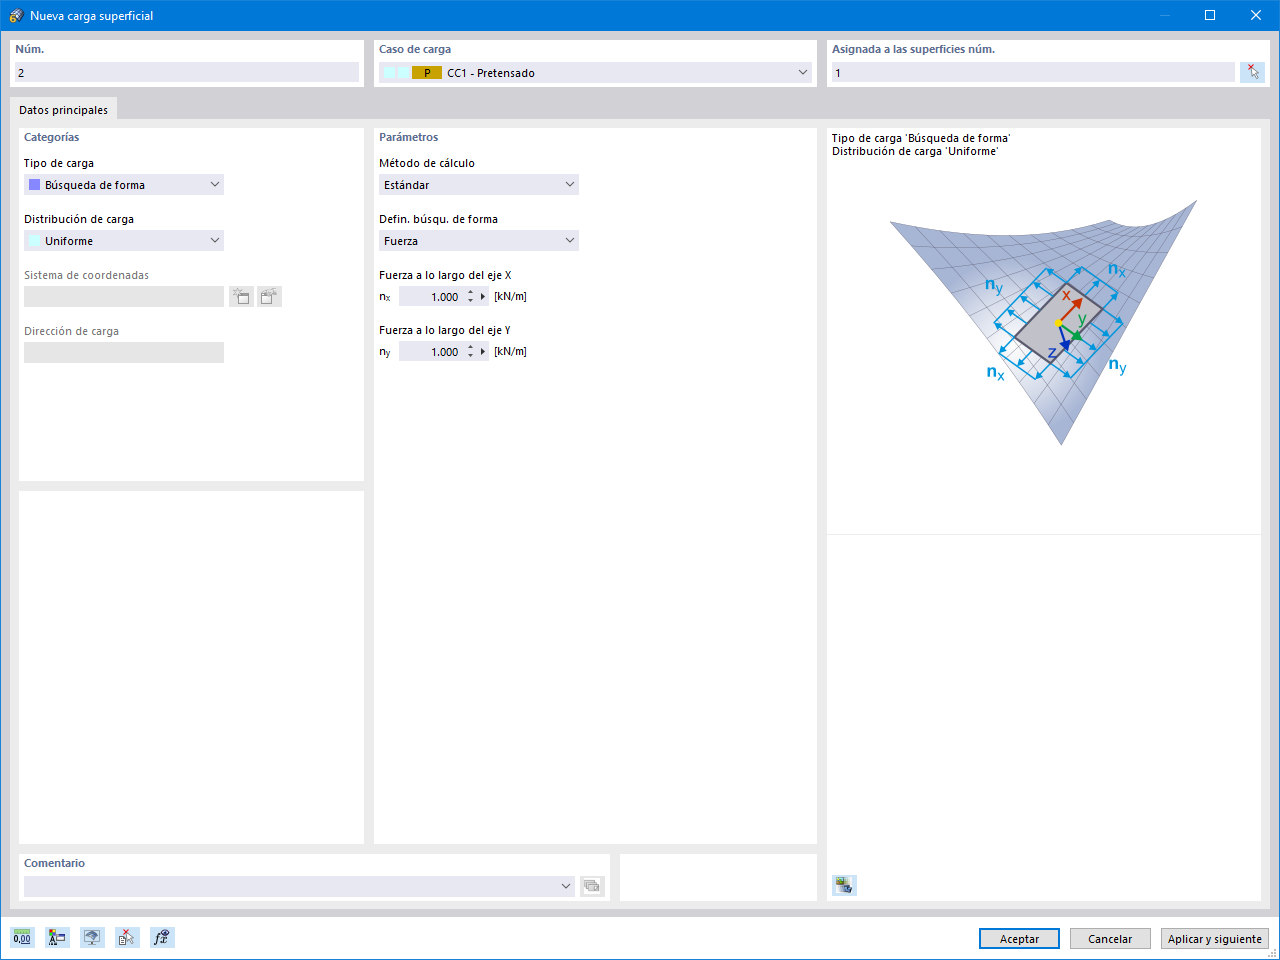Image resolution: width=1280 pixels, height=960 pixels.
Task: Pick surfaces graphically with selection cursor icon
Action: click(x=1252, y=72)
